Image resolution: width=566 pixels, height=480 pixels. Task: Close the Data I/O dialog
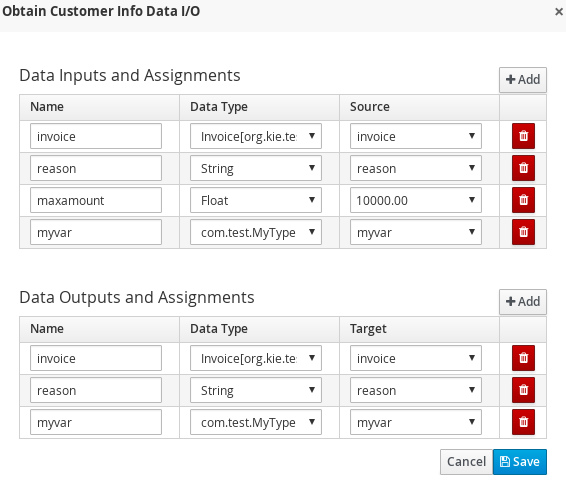point(558,12)
